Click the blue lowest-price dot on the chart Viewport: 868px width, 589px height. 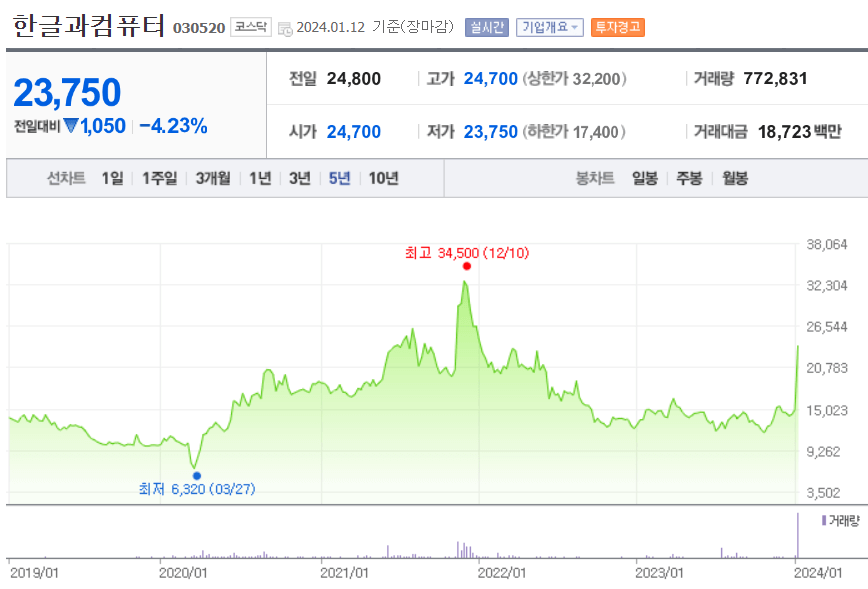pyautogui.click(x=197, y=476)
